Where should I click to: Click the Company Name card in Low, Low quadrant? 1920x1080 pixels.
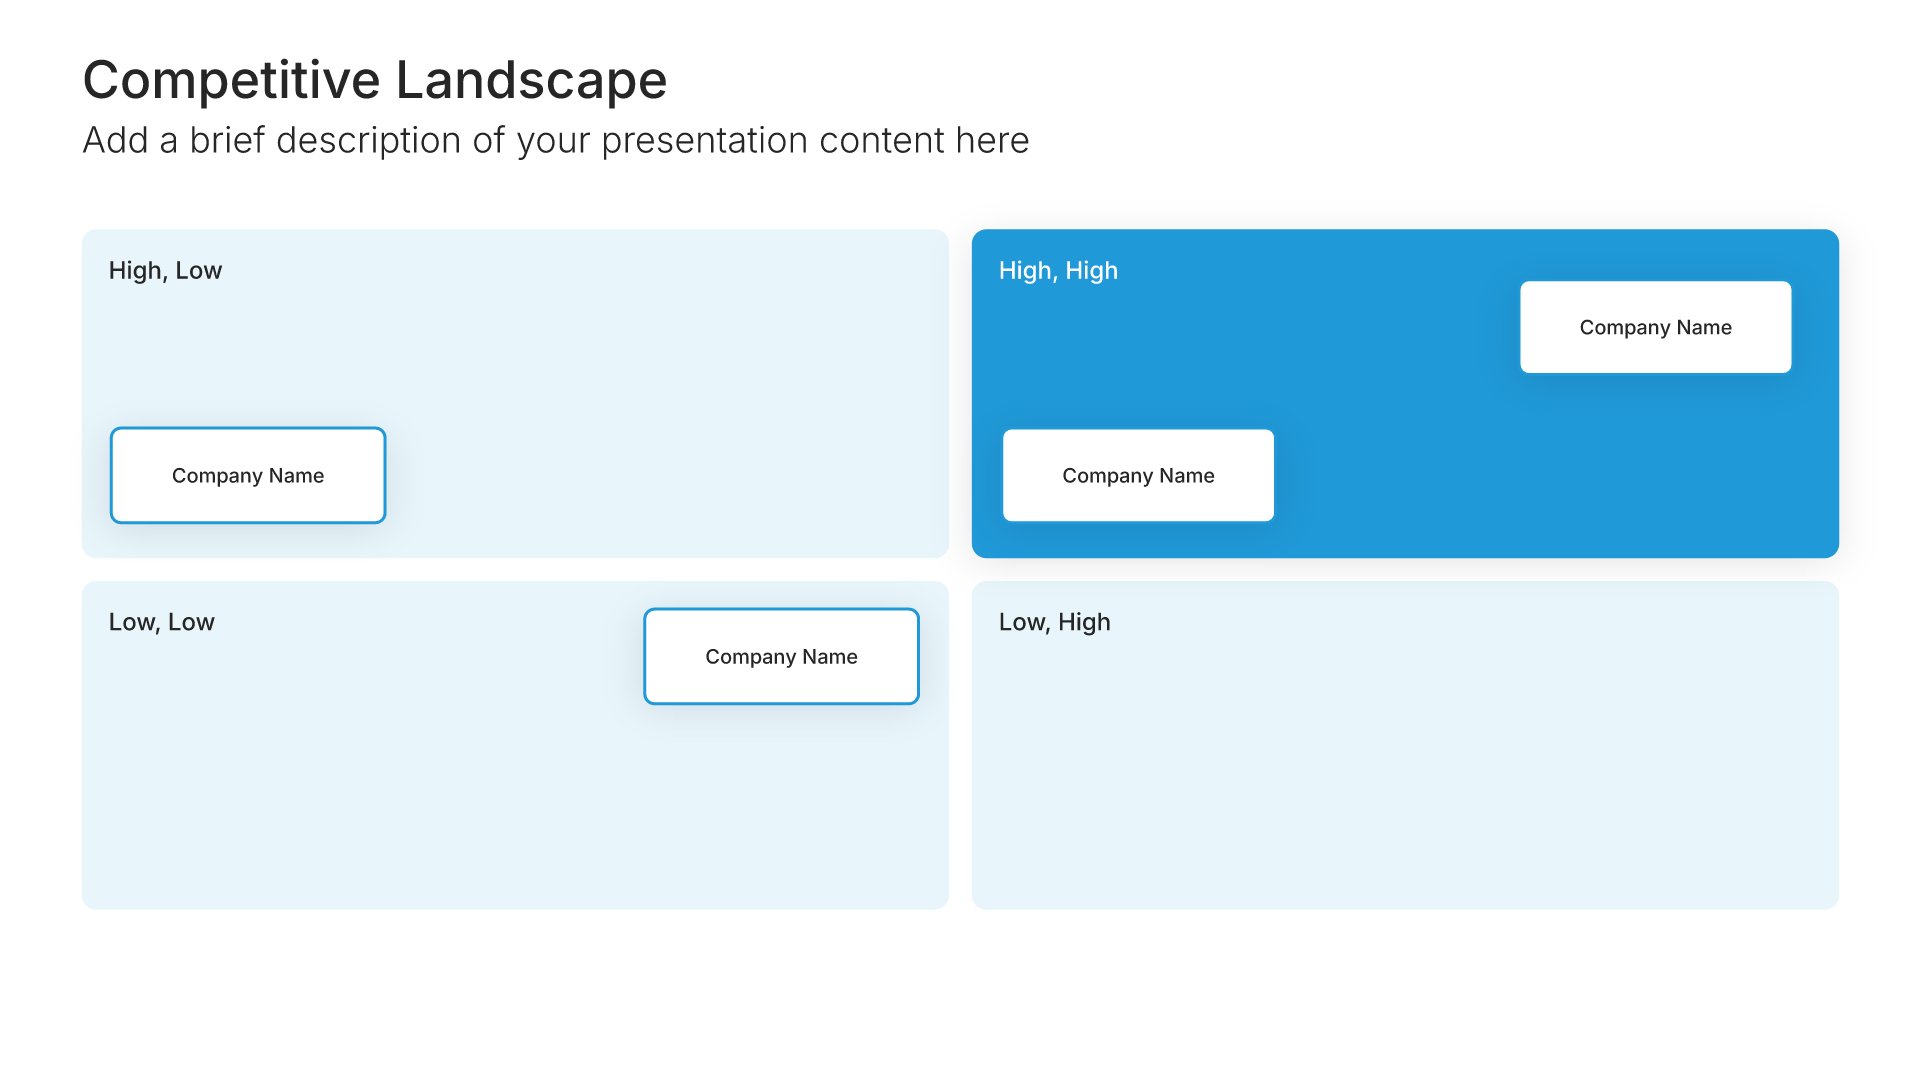point(781,656)
